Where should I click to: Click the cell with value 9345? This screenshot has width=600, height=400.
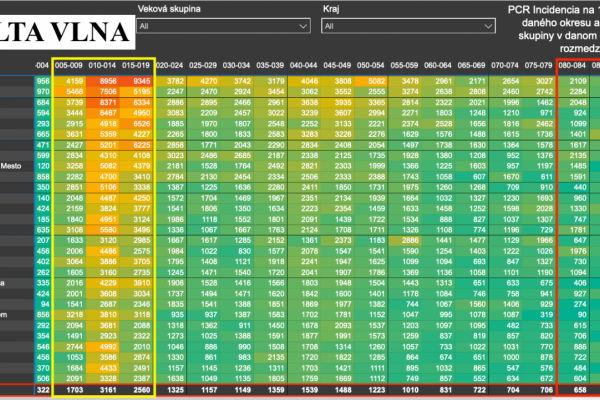click(x=138, y=80)
